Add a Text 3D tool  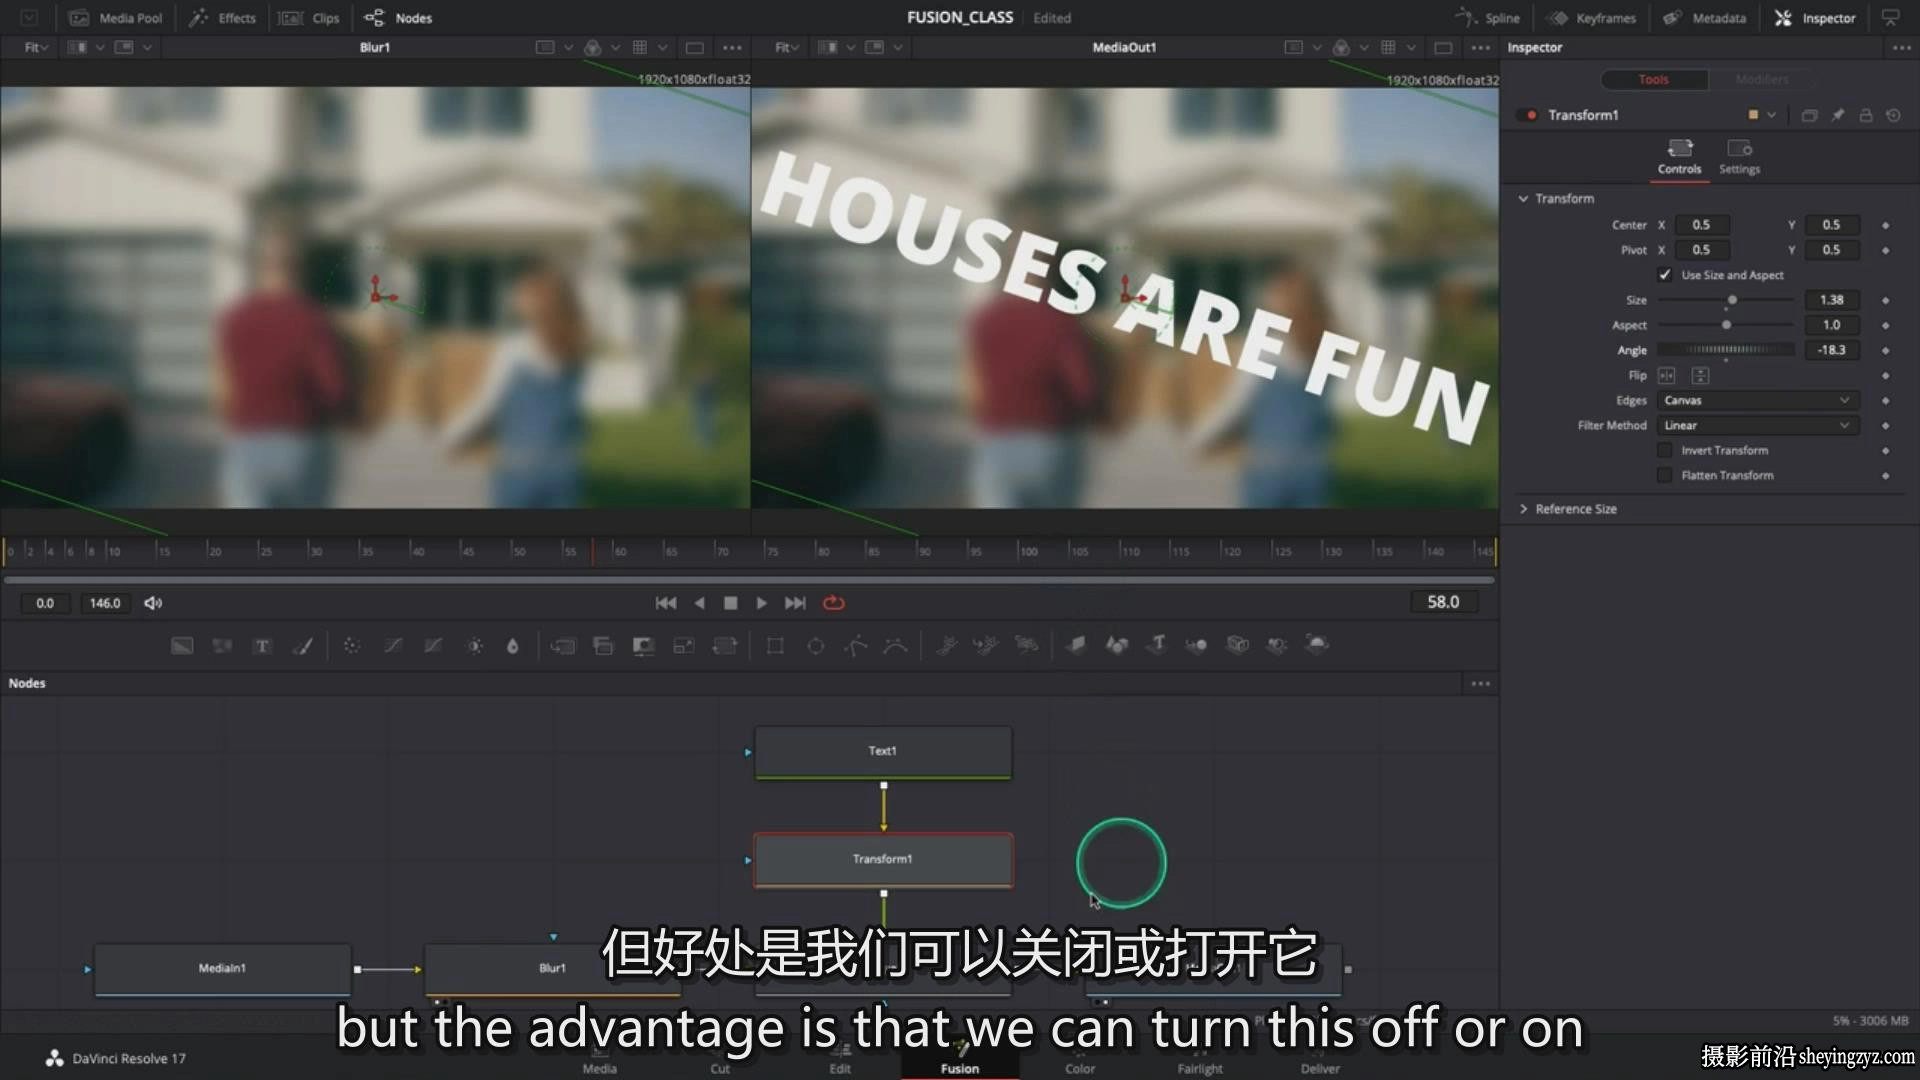1157,645
